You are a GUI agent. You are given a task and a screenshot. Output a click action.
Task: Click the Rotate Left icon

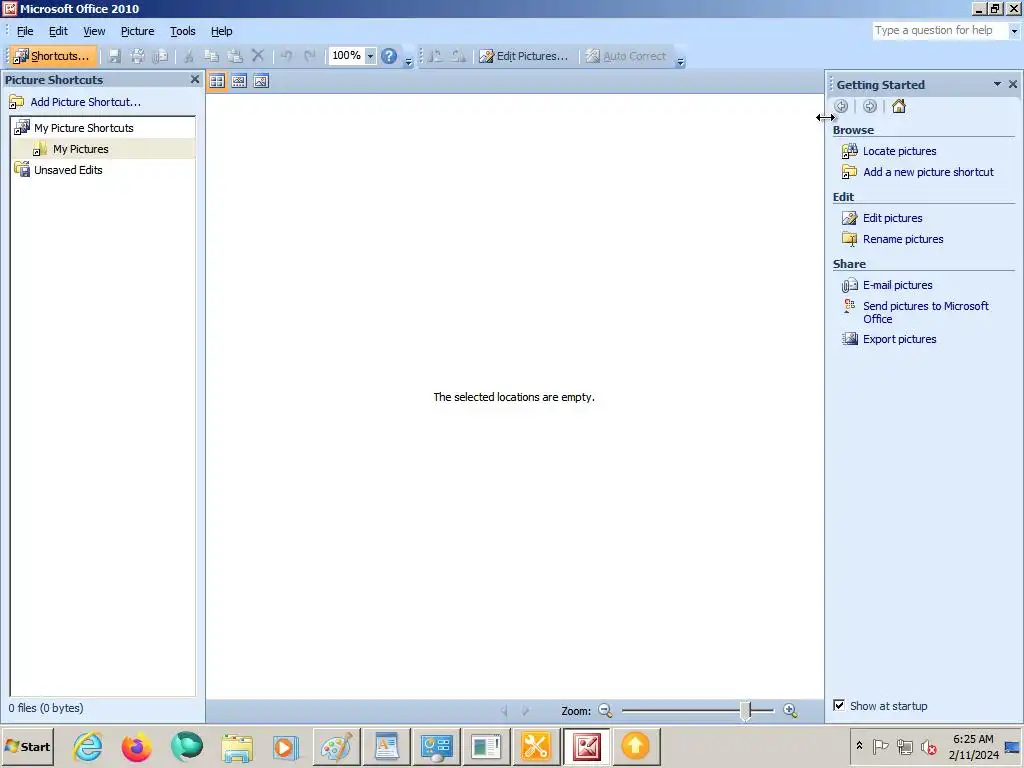[435, 56]
